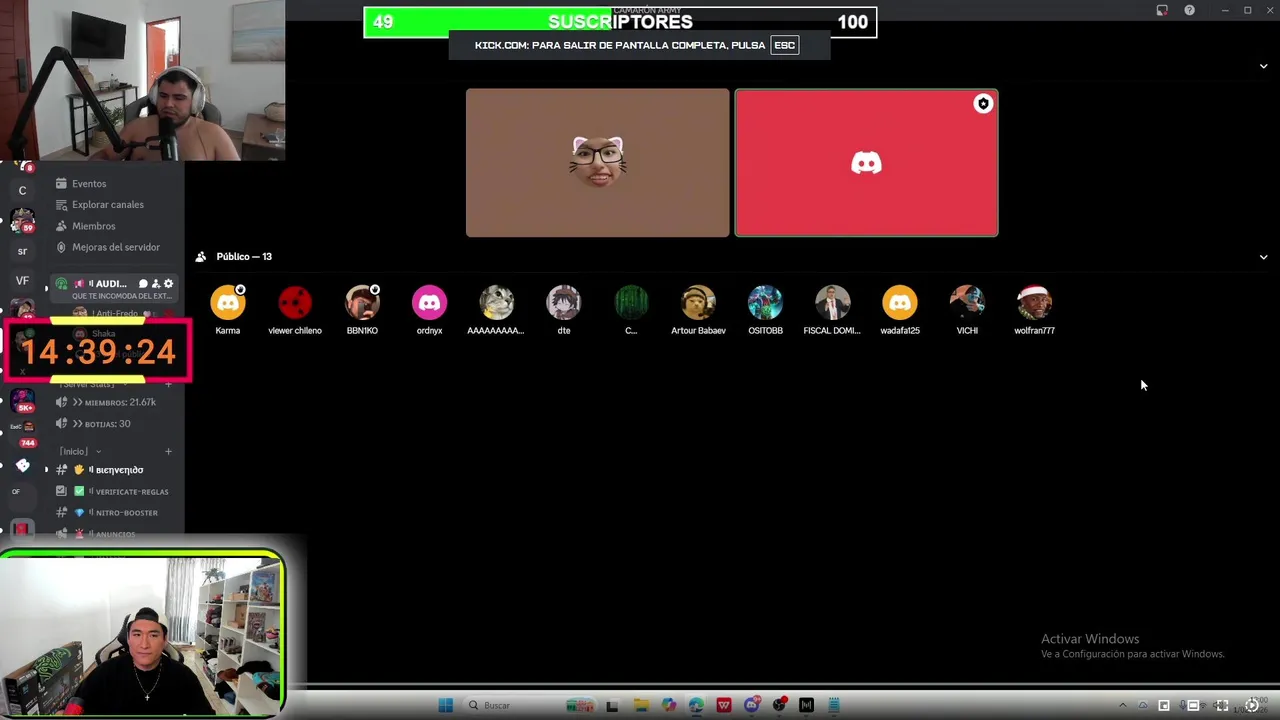This screenshot has width=1280, height=720.
Task: Select server icon with 744 badge
Action: click(x=22, y=431)
